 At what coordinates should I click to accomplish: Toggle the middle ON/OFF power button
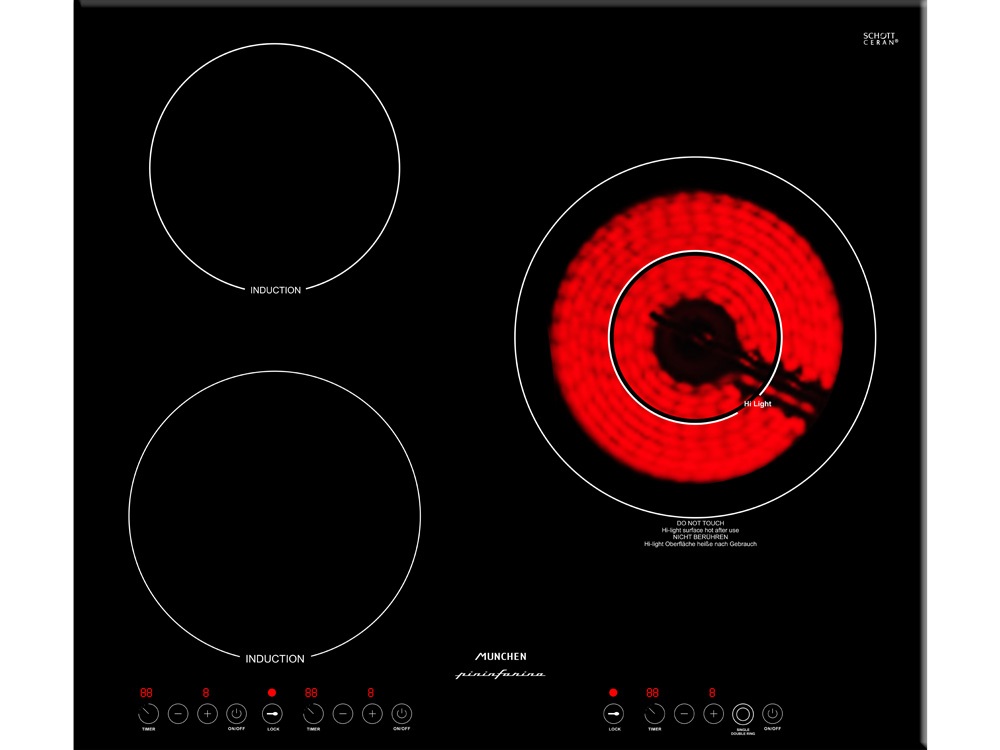point(401,714)
